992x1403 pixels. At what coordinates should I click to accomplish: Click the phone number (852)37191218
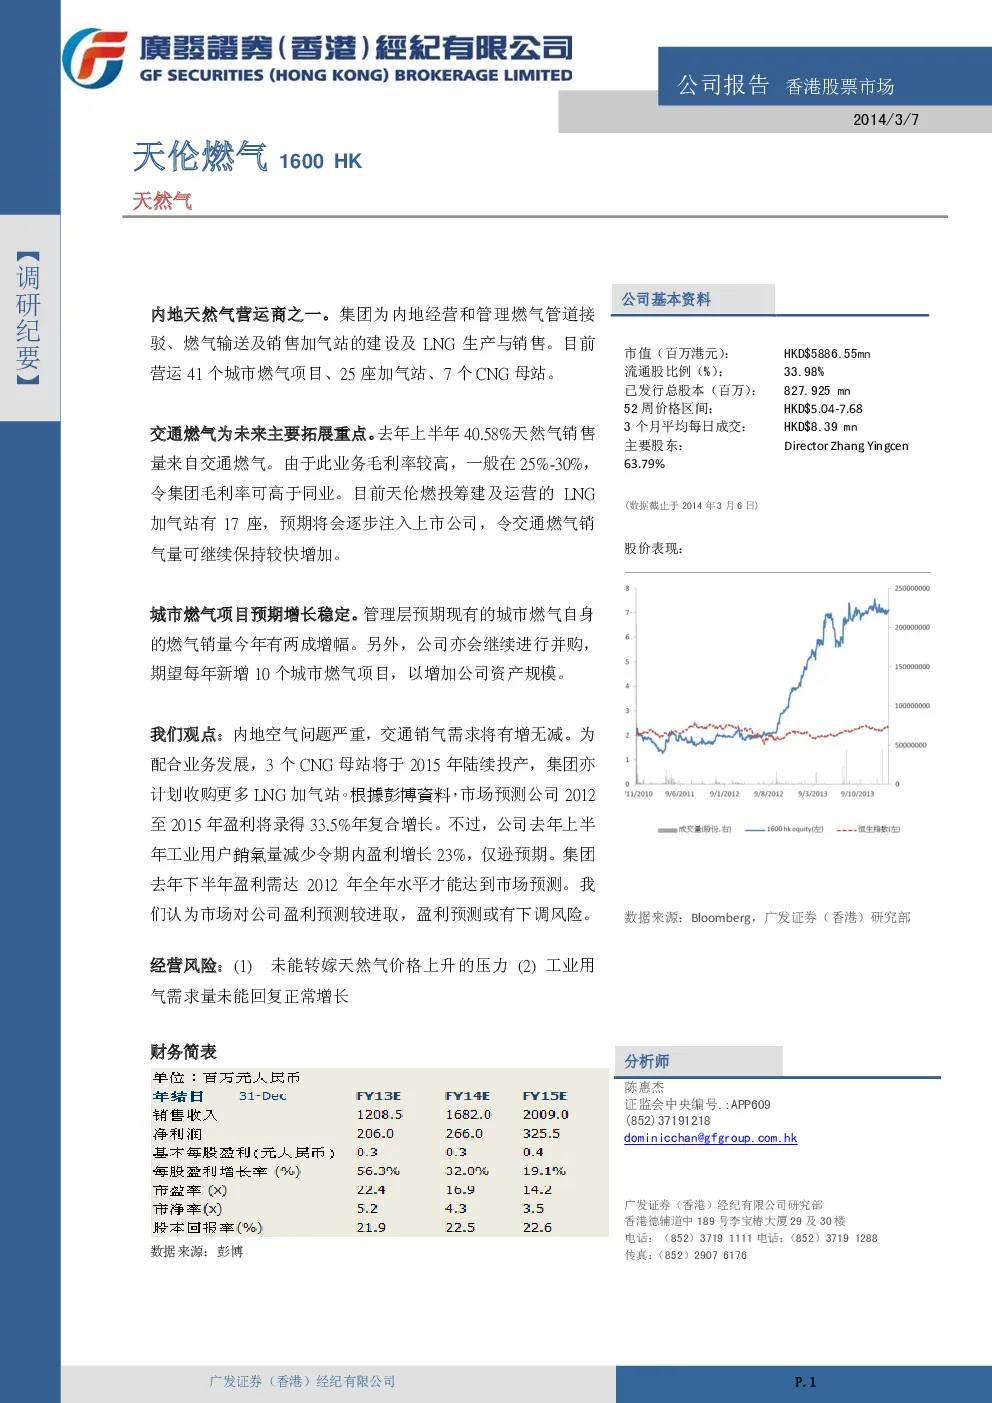click(667, 1121)
